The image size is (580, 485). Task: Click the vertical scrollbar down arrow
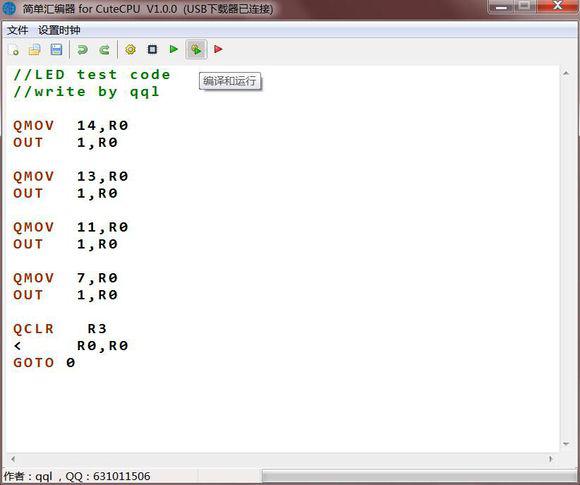566,444
